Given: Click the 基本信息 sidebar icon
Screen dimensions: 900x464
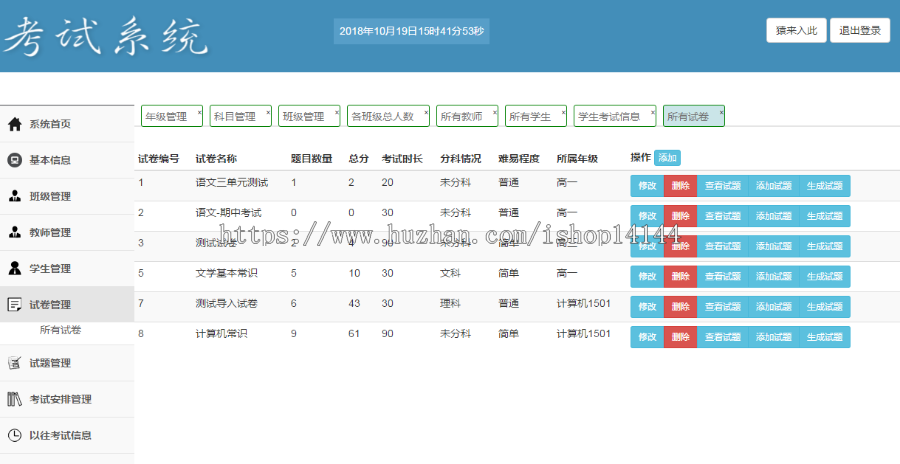Looking at the screenshot, I should (15, 160).
